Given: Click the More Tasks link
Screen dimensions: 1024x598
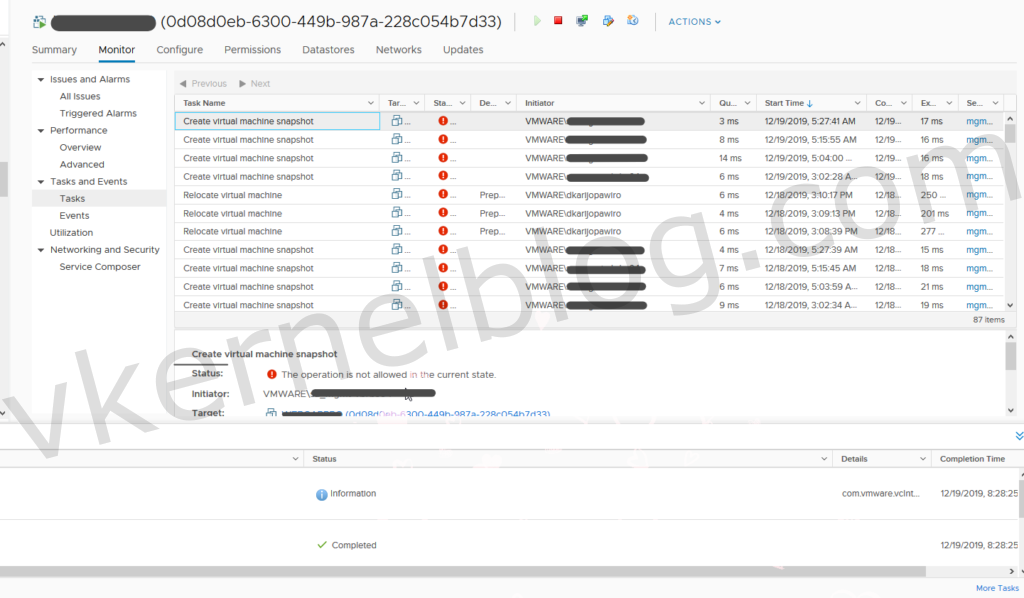Looking at the screenshot, I should [x=997, y=588].
